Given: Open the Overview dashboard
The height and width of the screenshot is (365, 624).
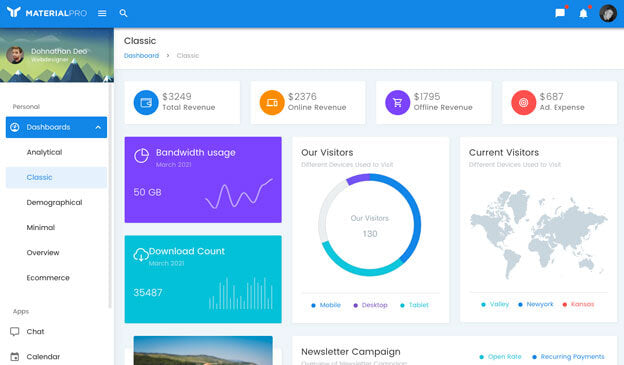Looking at the screenshot, I should (56, 252).
